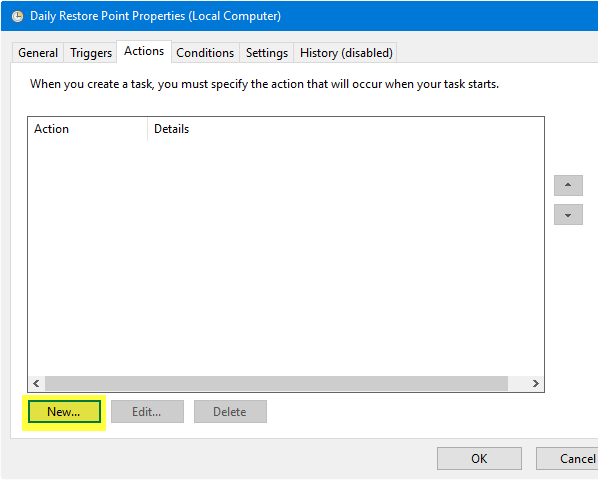The height and width of the screenshot is (480, 598).
Task: Move action down with the down arrow
Action: point(568,215)
